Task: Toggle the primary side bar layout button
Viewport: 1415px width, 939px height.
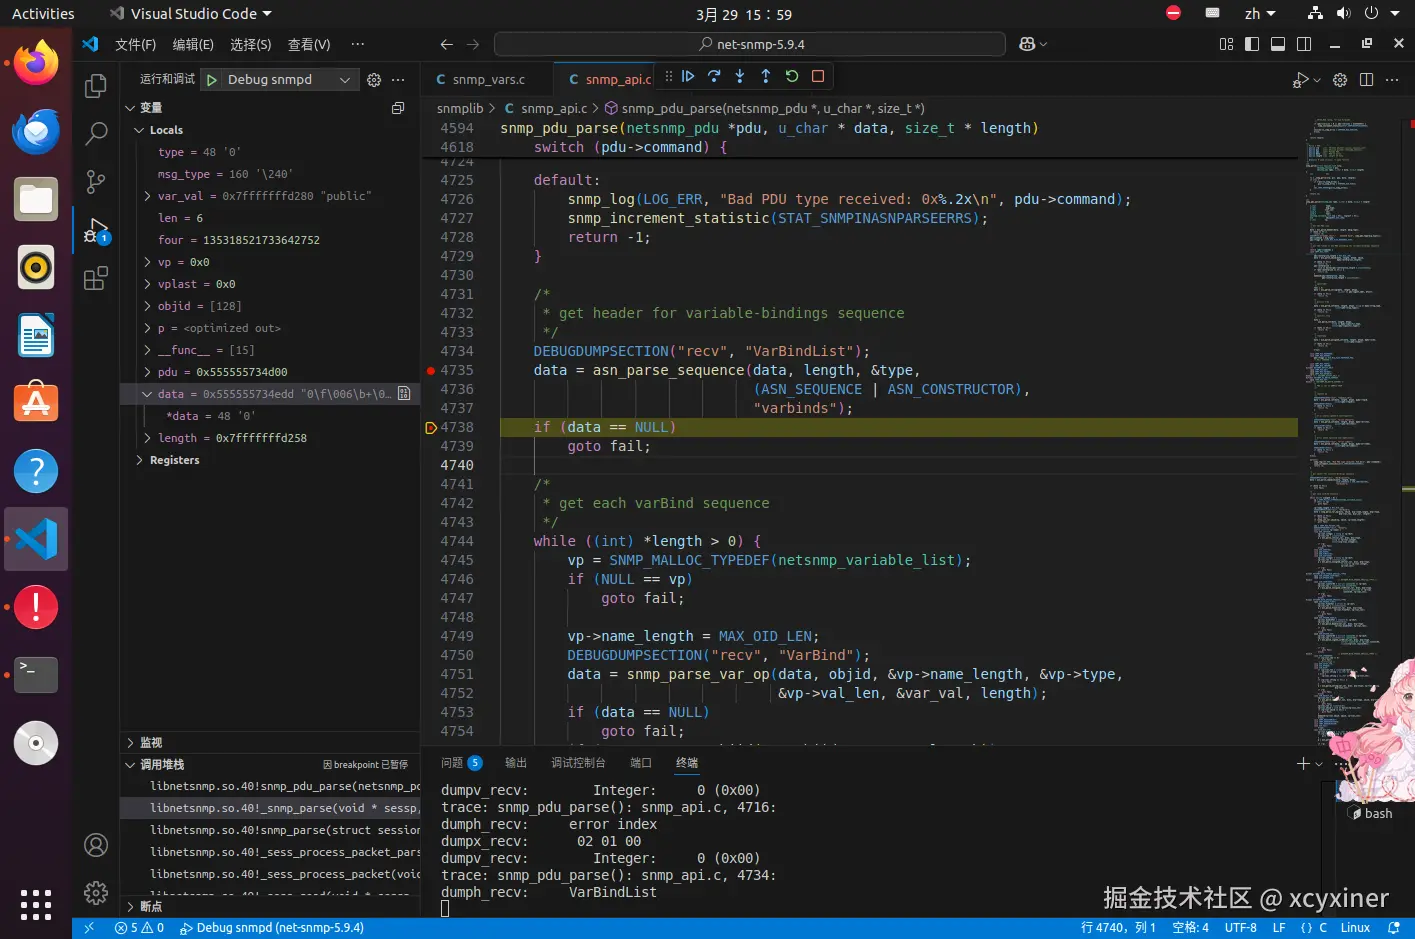Action: (x=1252, y=44)
